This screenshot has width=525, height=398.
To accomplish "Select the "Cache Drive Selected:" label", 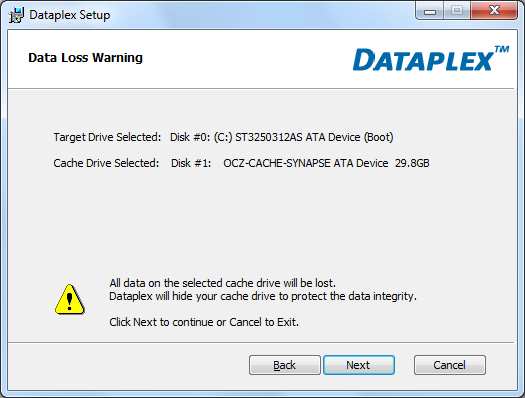I will click(106, 163).
